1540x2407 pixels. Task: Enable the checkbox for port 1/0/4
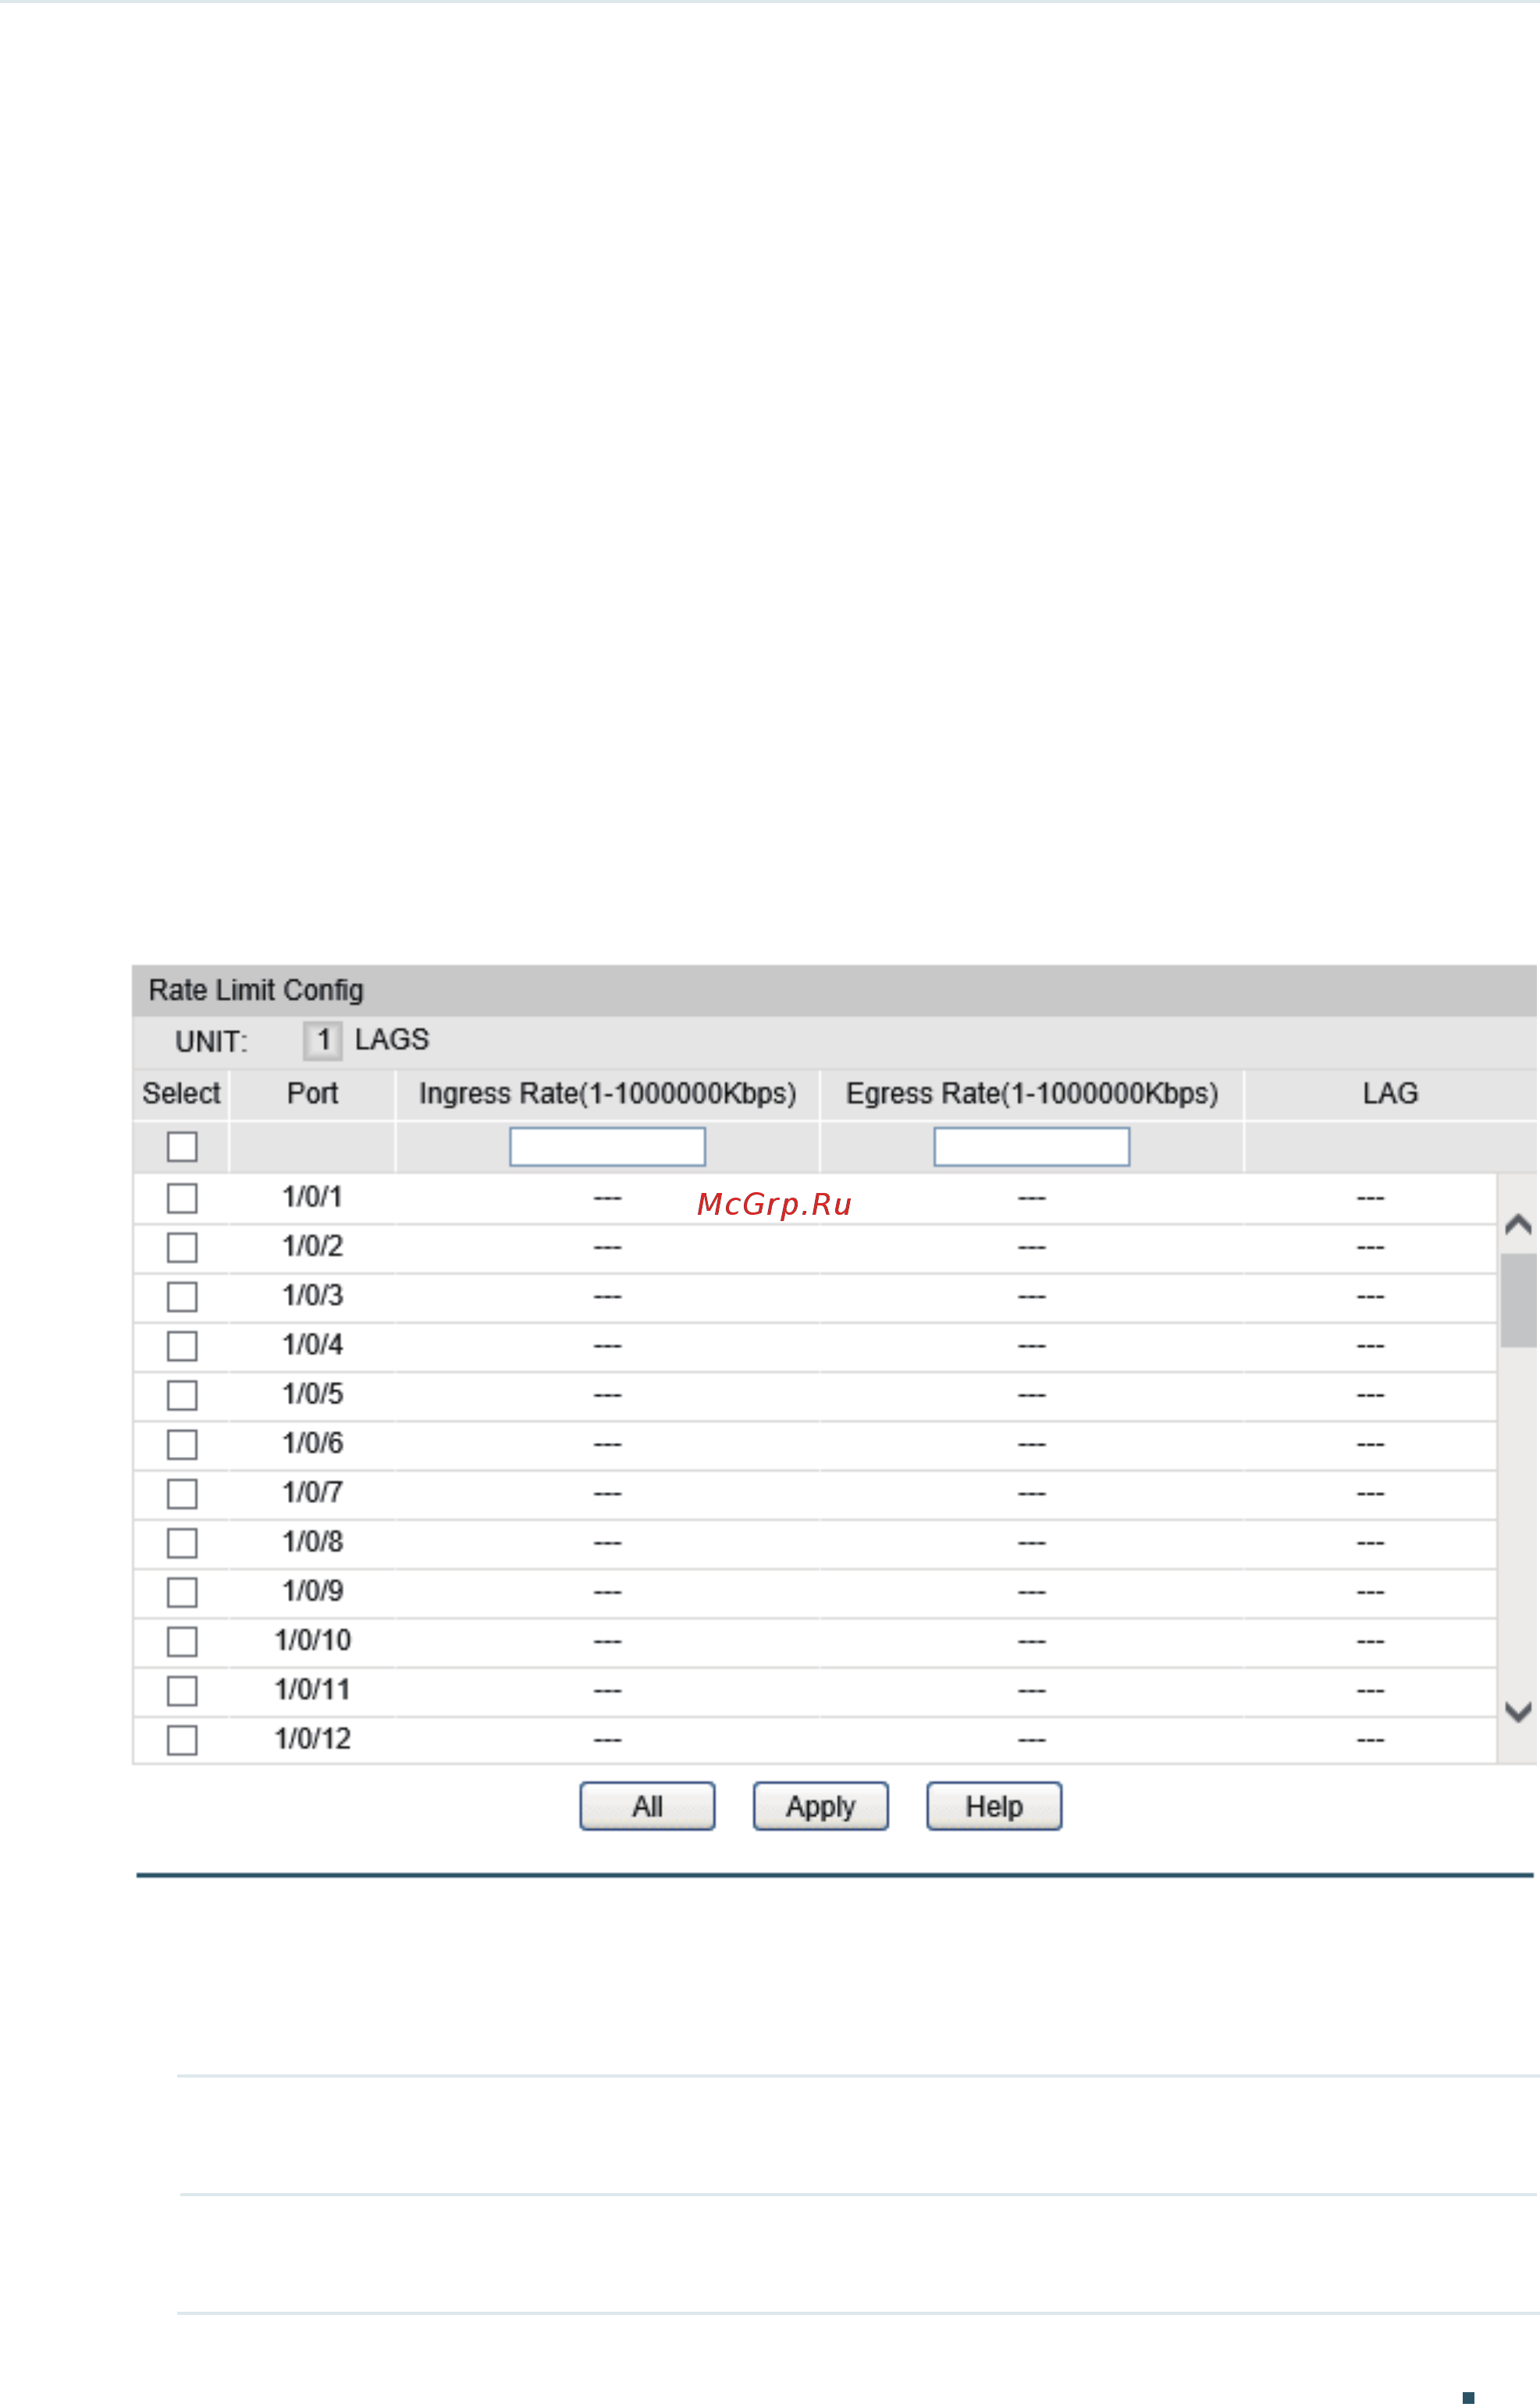point(182,1346)
